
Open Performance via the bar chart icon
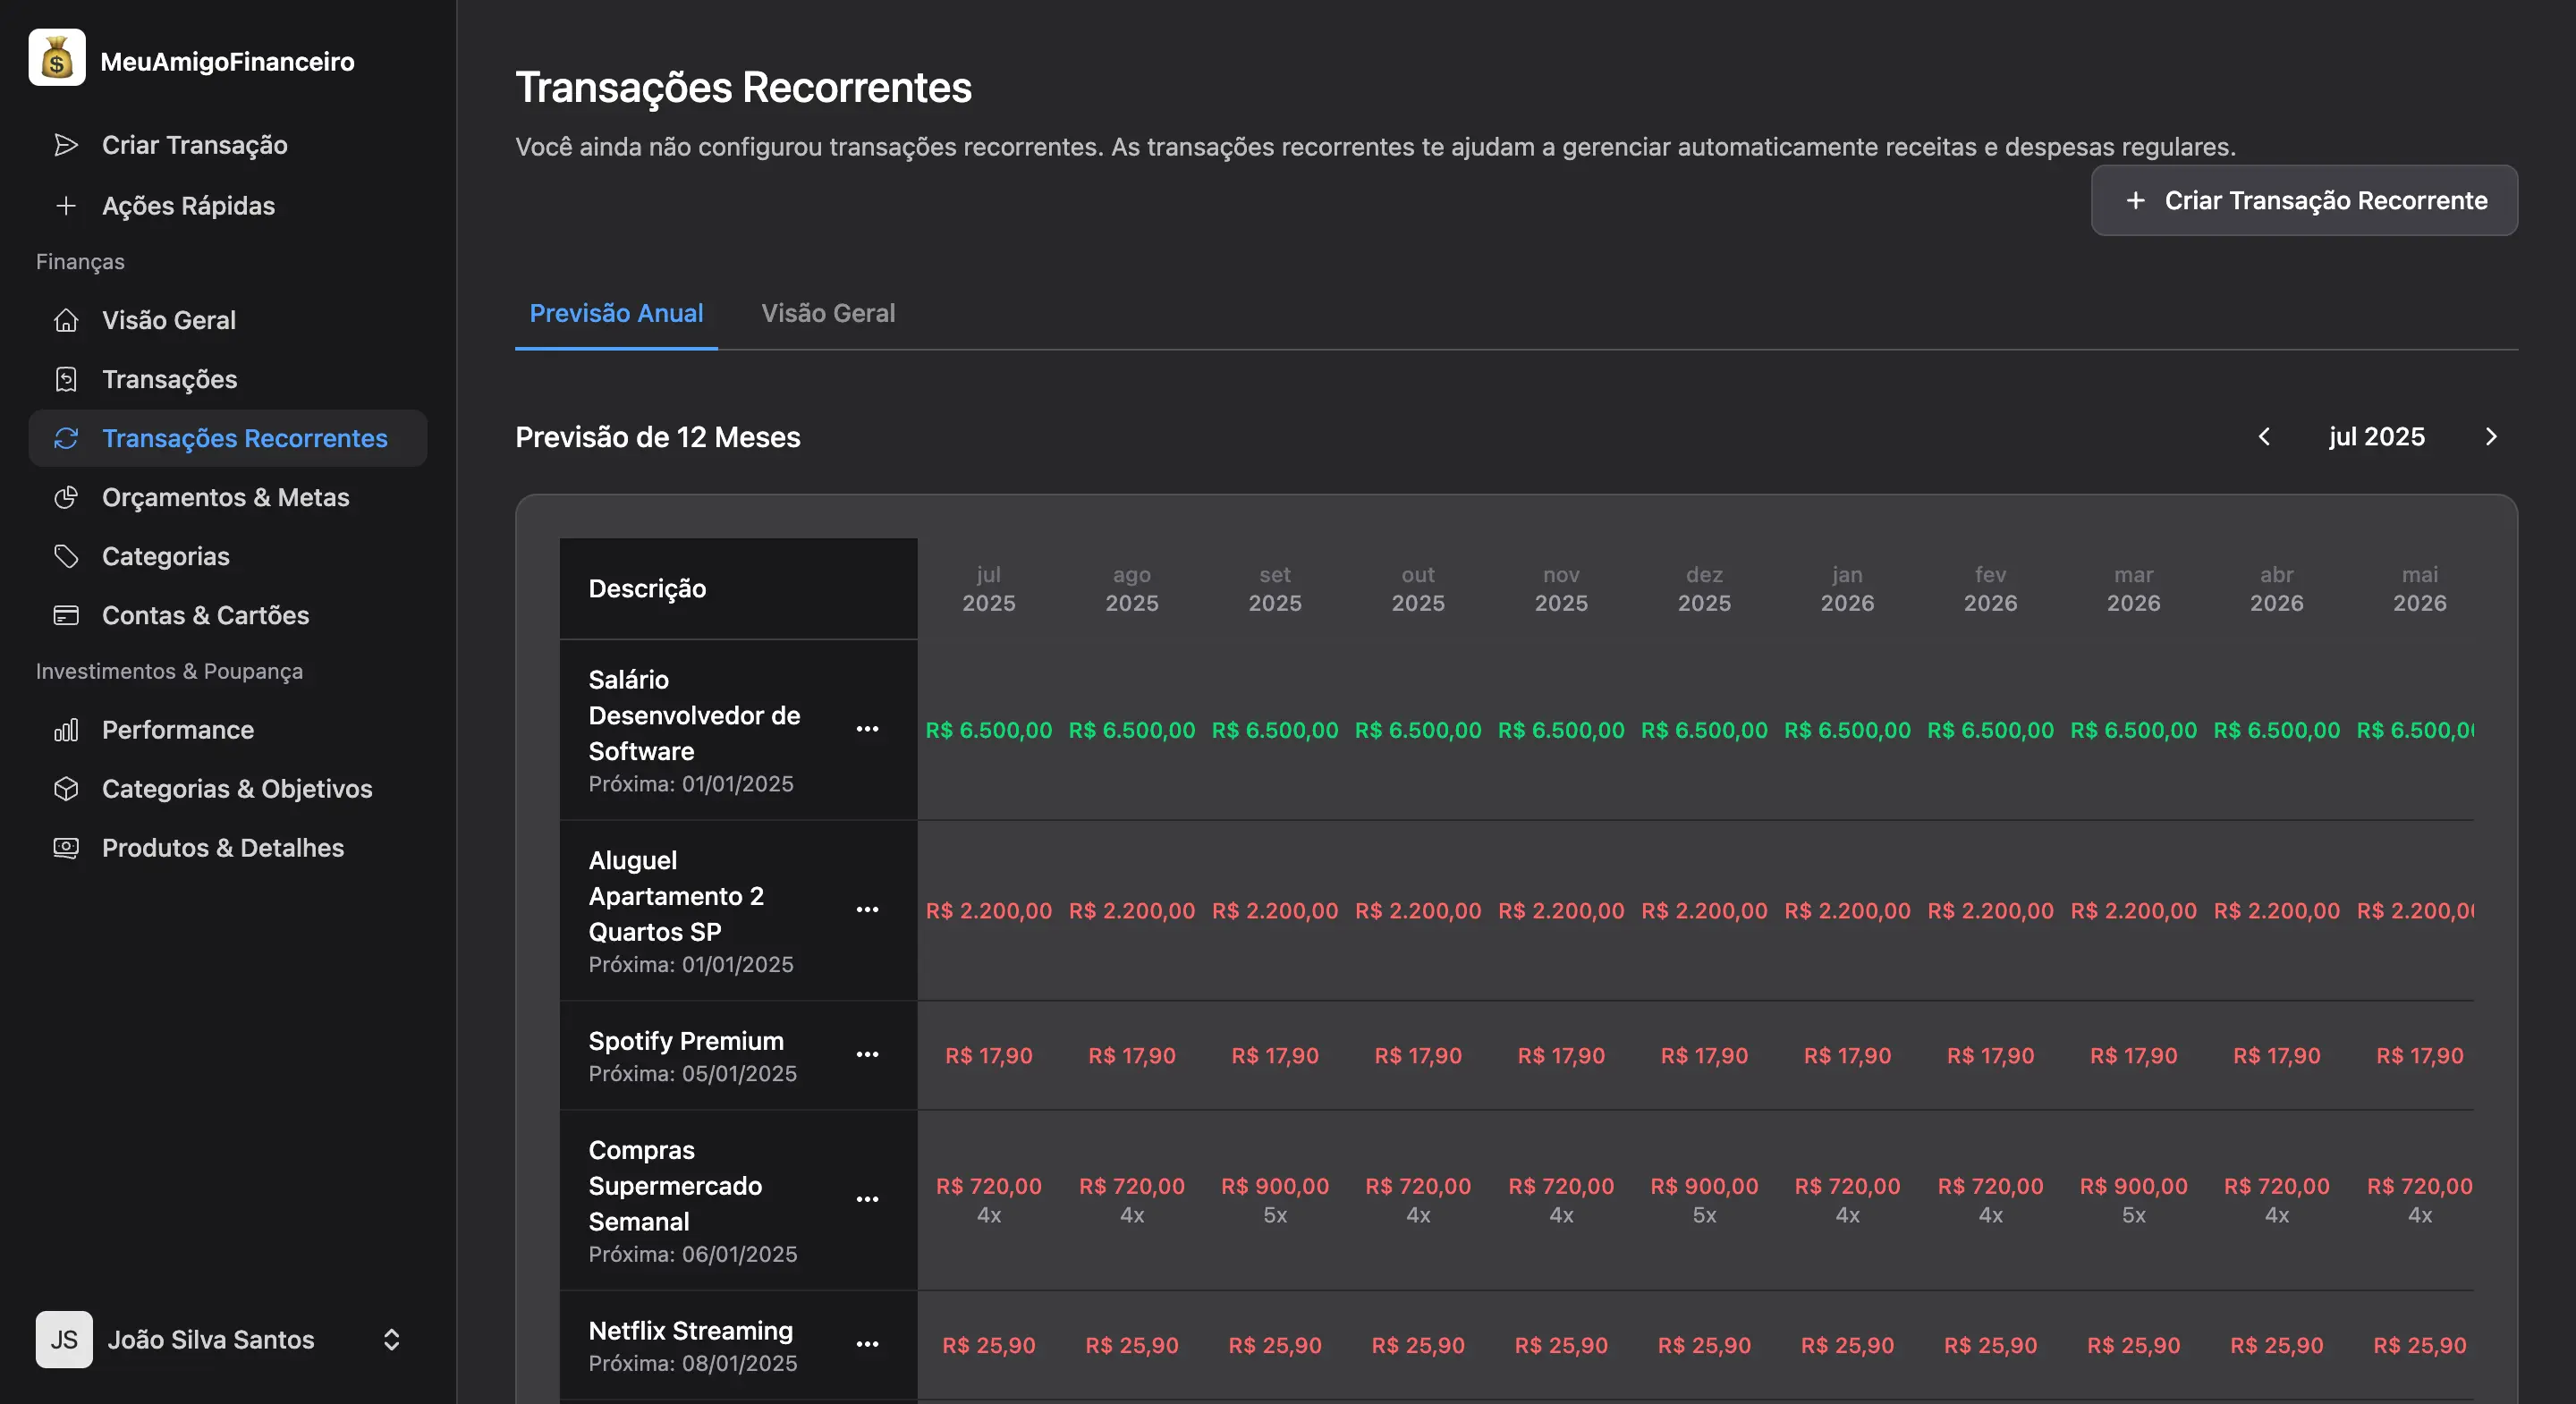[66, 730]
